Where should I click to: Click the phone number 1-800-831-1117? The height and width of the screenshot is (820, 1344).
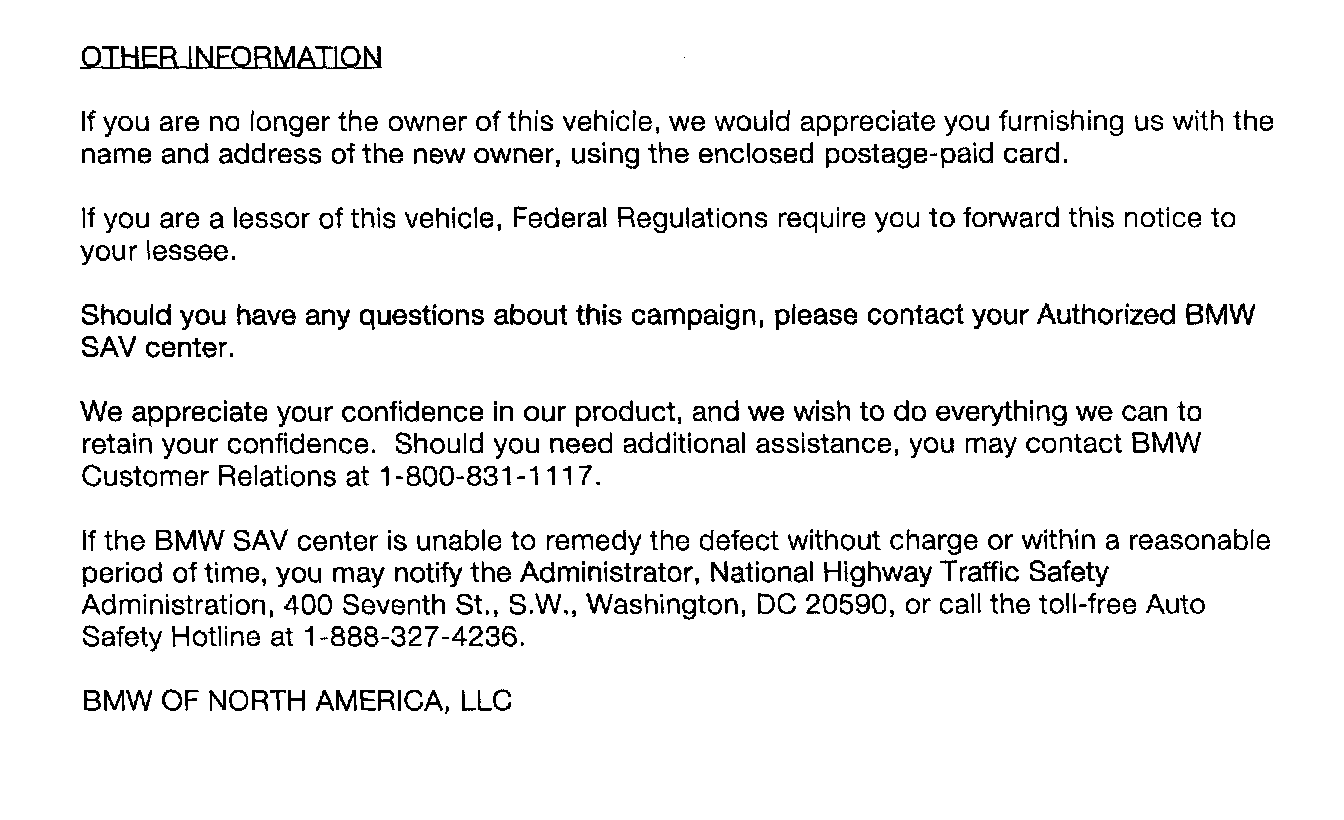(489, 477)
